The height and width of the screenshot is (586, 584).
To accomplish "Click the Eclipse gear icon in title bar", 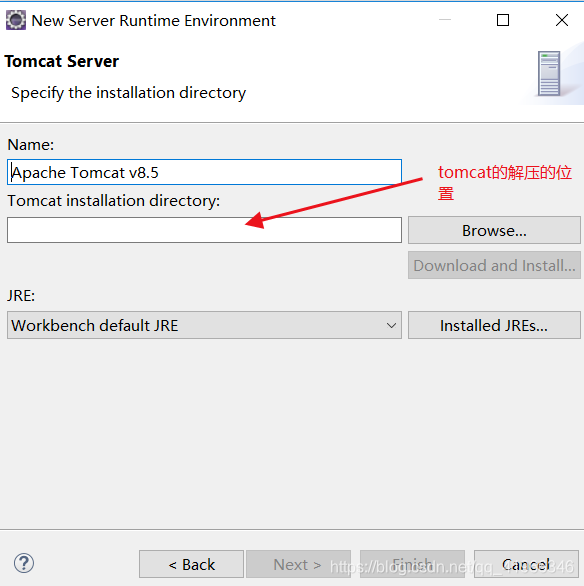I will [16, 20].
